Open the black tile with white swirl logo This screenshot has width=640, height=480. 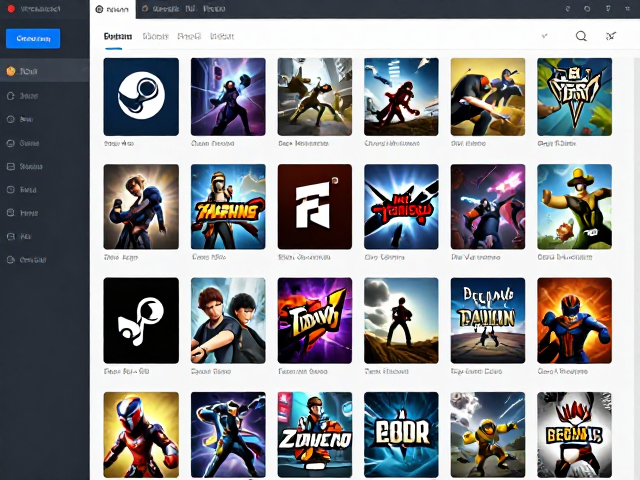[141, 320]
